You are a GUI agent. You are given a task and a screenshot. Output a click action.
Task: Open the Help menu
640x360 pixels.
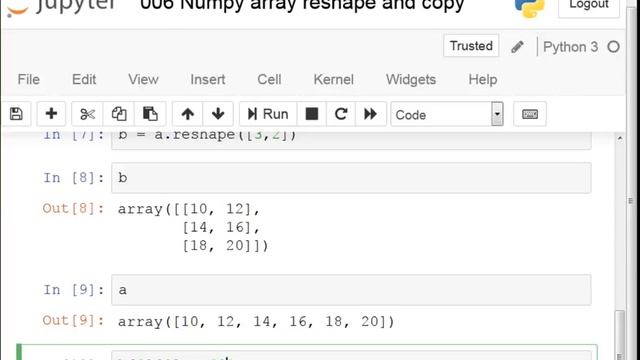pos(483,80)
